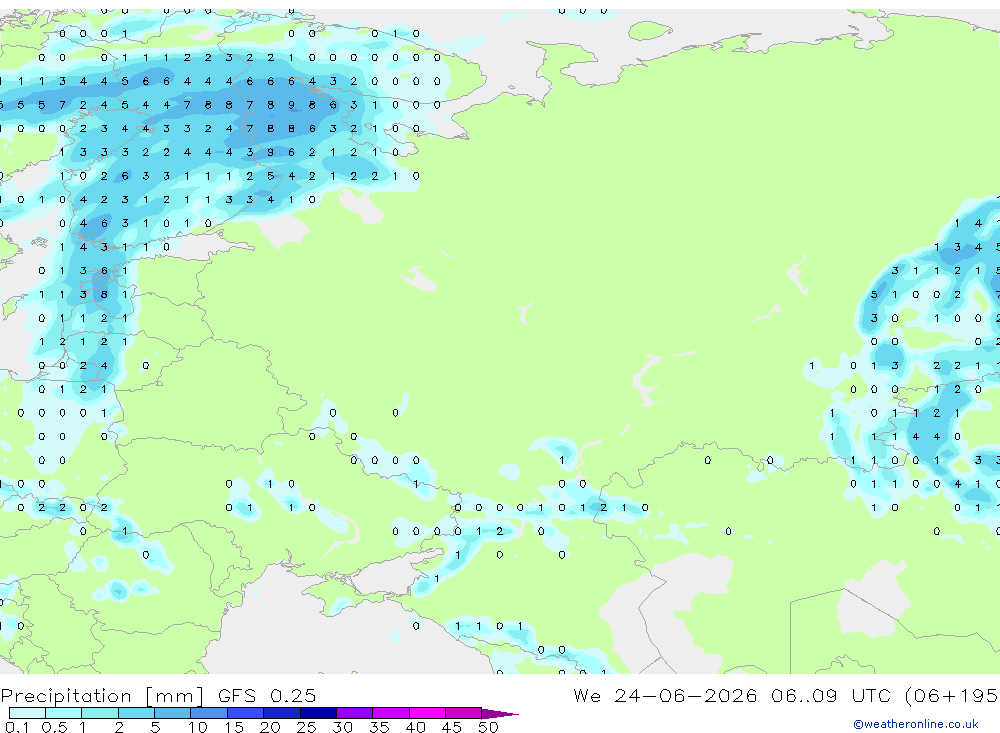Click the '10' legend scale label
Image resolution: width=1000 pixels, height=733 pixels.
tap(198, 727)
